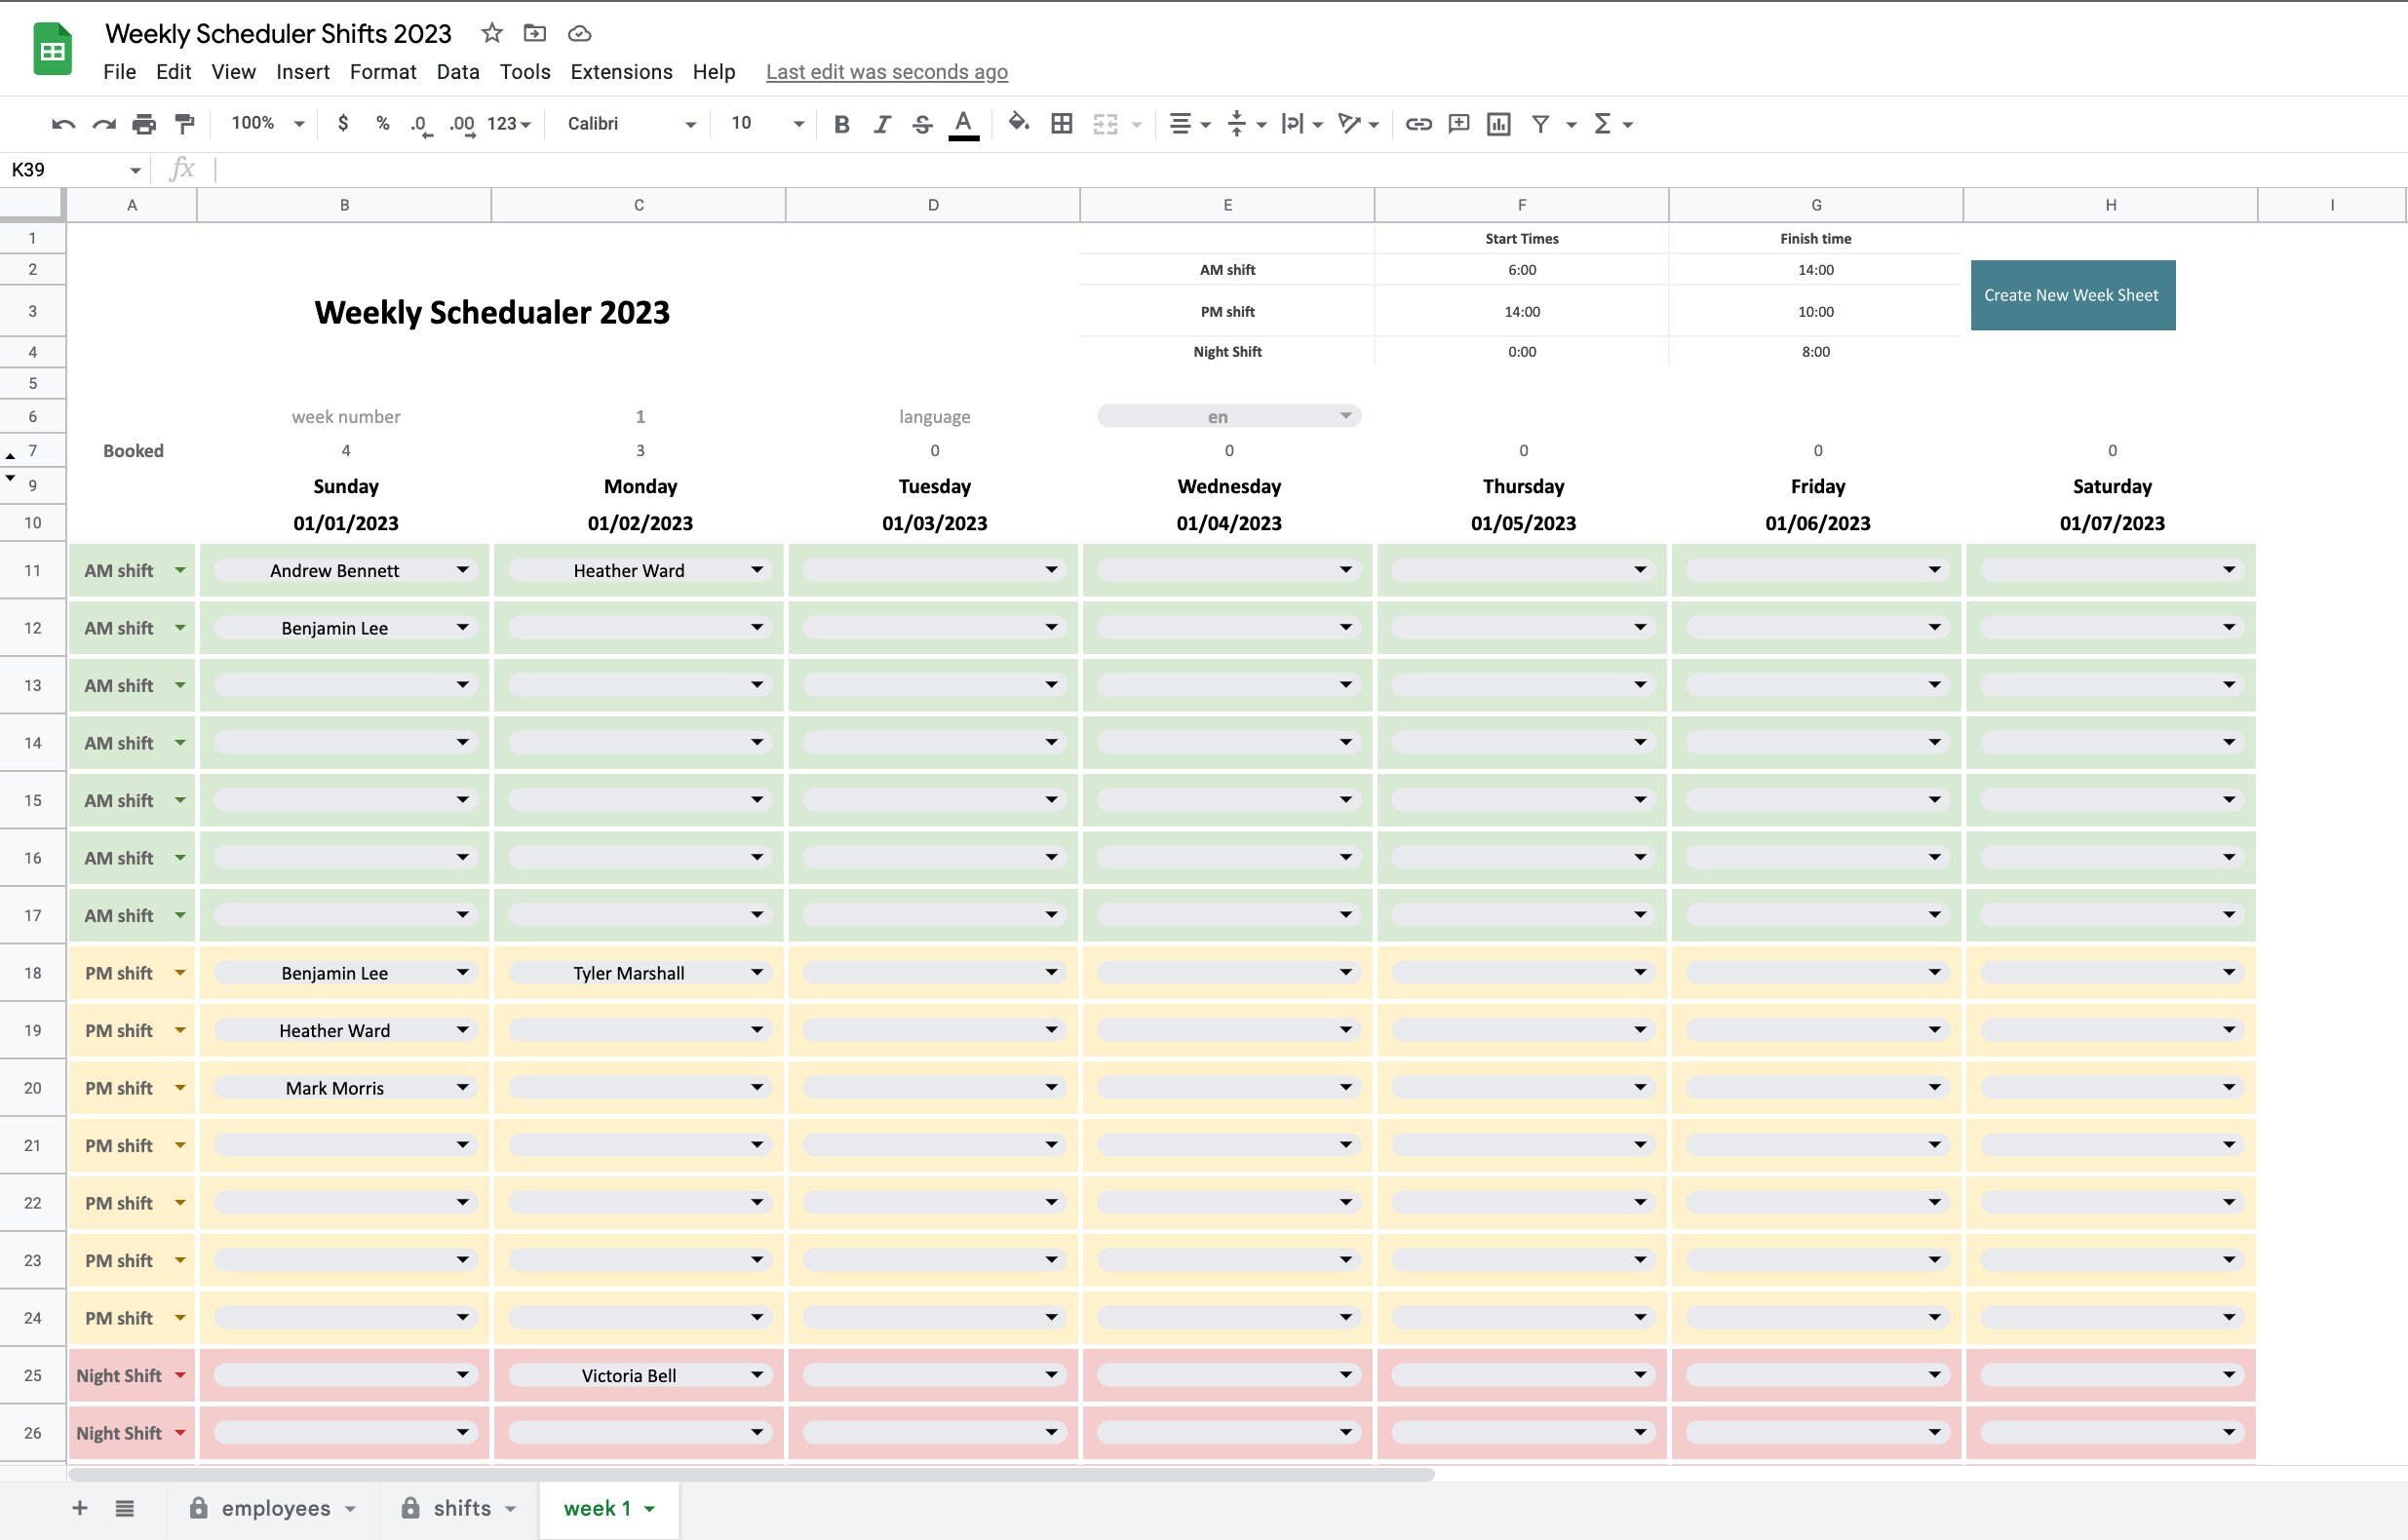The height and width of the screenshot is (1540, 2408).
Task: Open the Andrew Bennett shift dropdown
Action: click(x=462, y=570)
